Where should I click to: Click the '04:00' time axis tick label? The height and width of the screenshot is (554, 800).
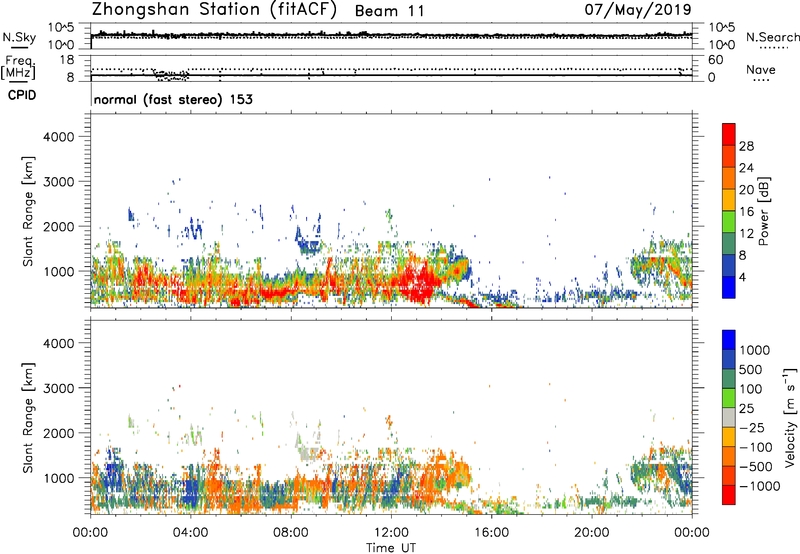pos(190,533)
